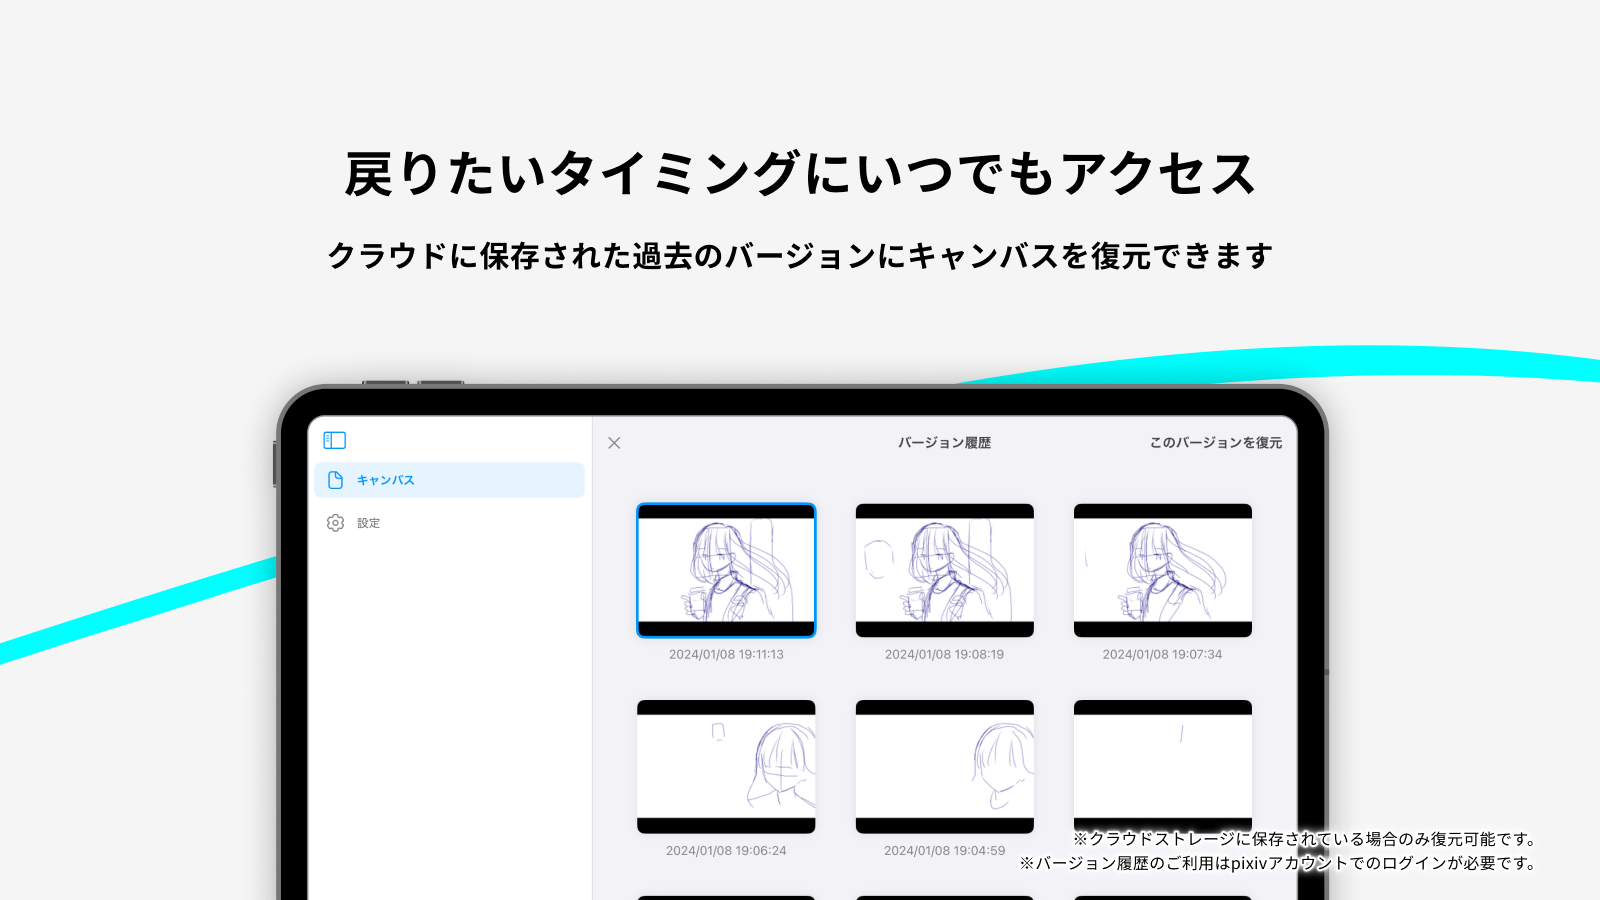1600x900 pixels.
Task: Click the timestamp 2024/01/08 19:06:24
Action: pos(726,851)
